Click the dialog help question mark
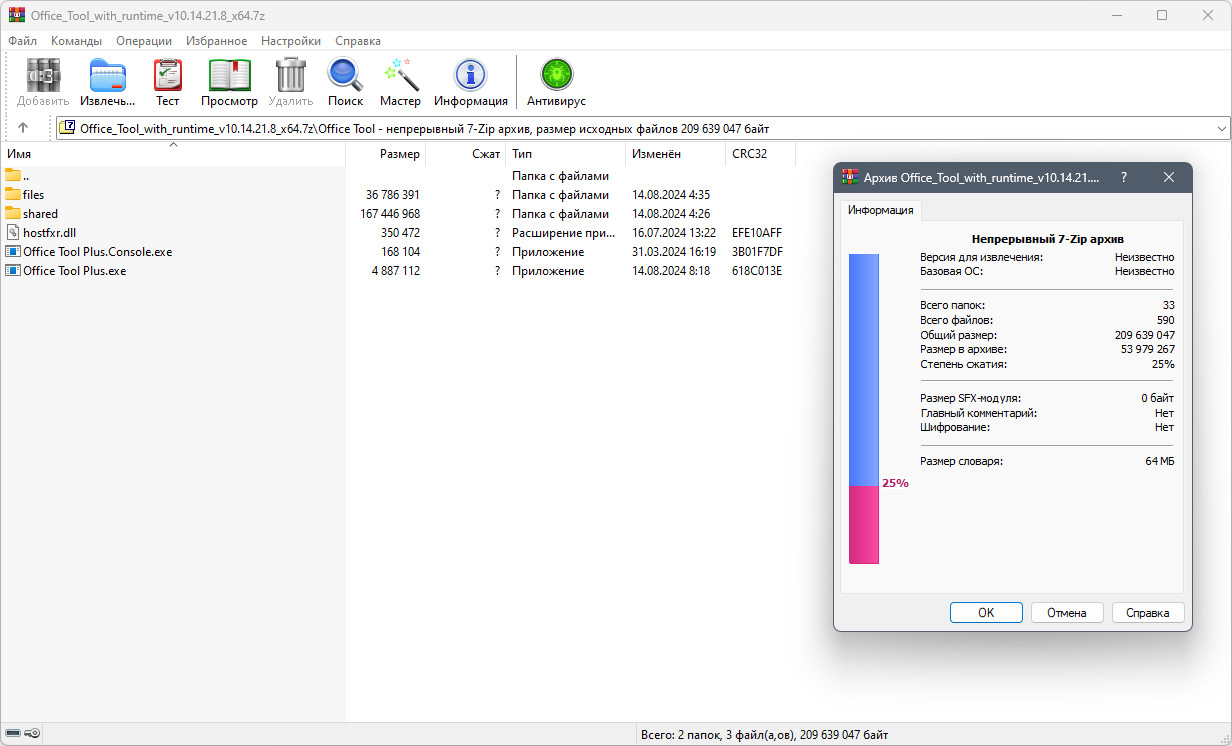Screen dimensions: 1232x746 pyautogui.click(x=1124, y=177)
